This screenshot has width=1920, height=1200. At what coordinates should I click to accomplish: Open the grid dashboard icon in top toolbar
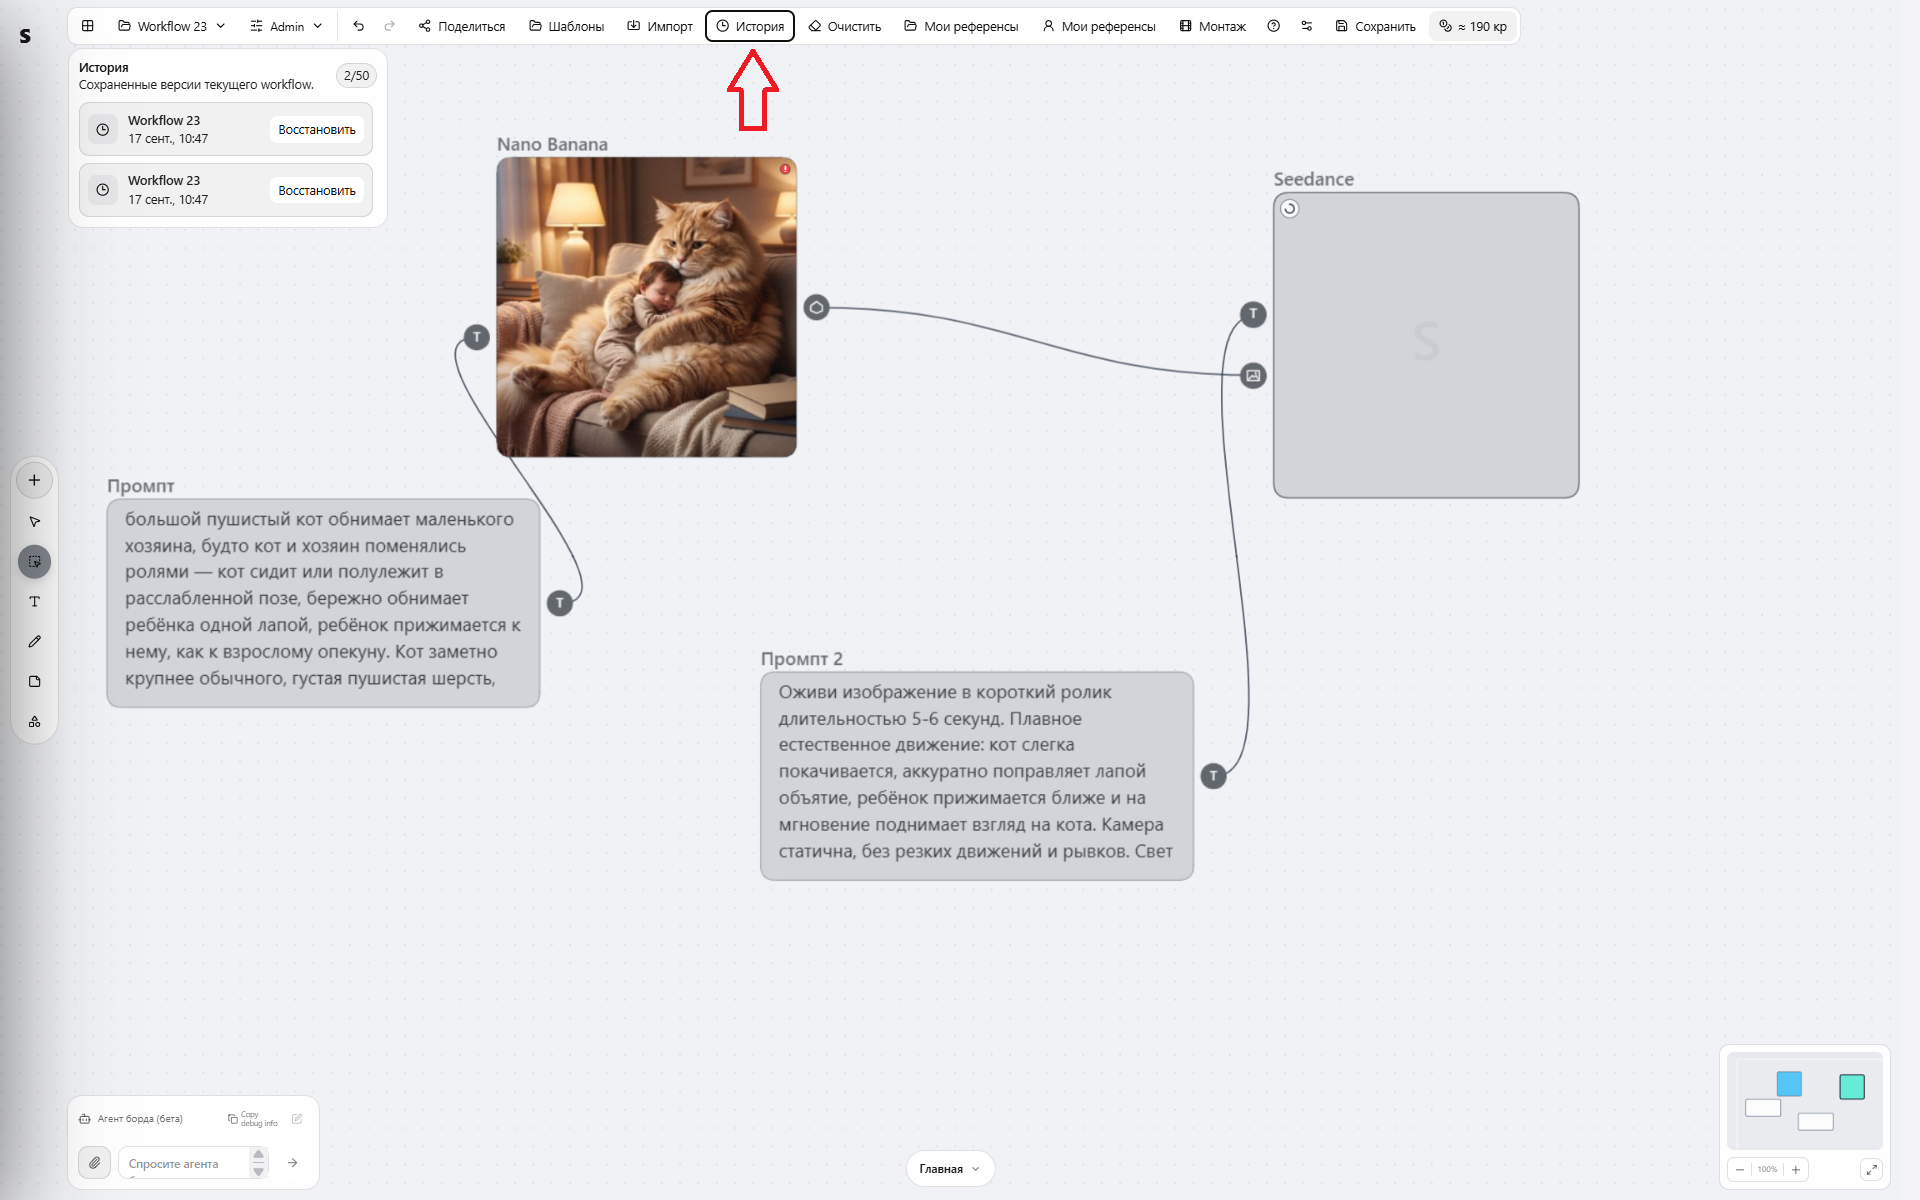click(x=88, y=26)
